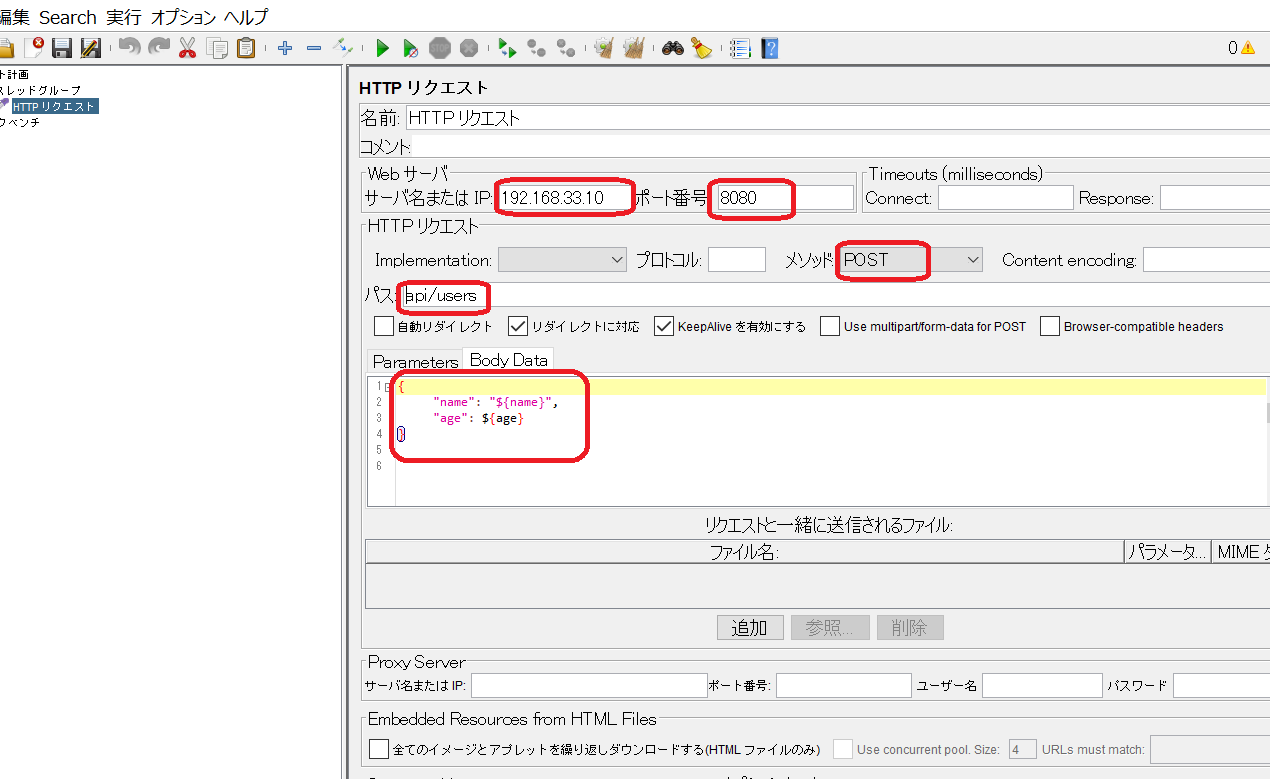Switch to the Body Data tab
This screenshot has width=1270, height=779.
click(508, 360)
